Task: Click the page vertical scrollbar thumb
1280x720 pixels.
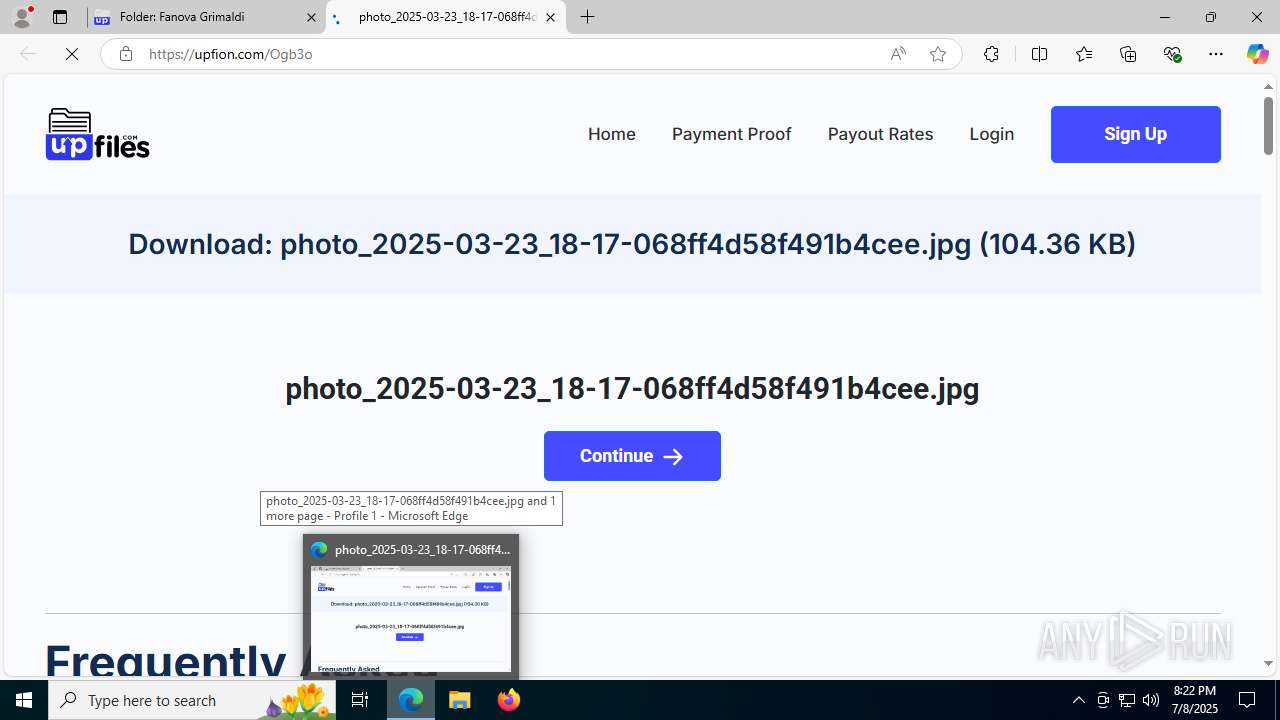Action: coord(1268,126)
